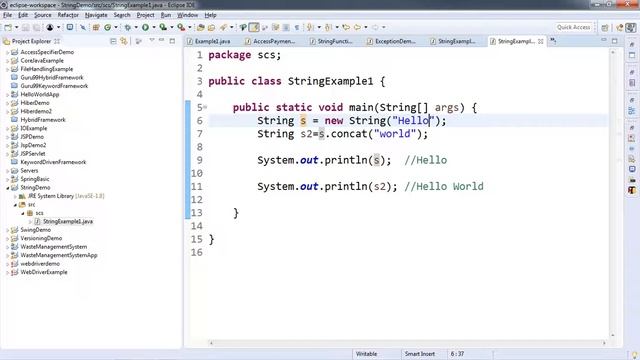Show the hidden editor tabs list

point(553,41)
